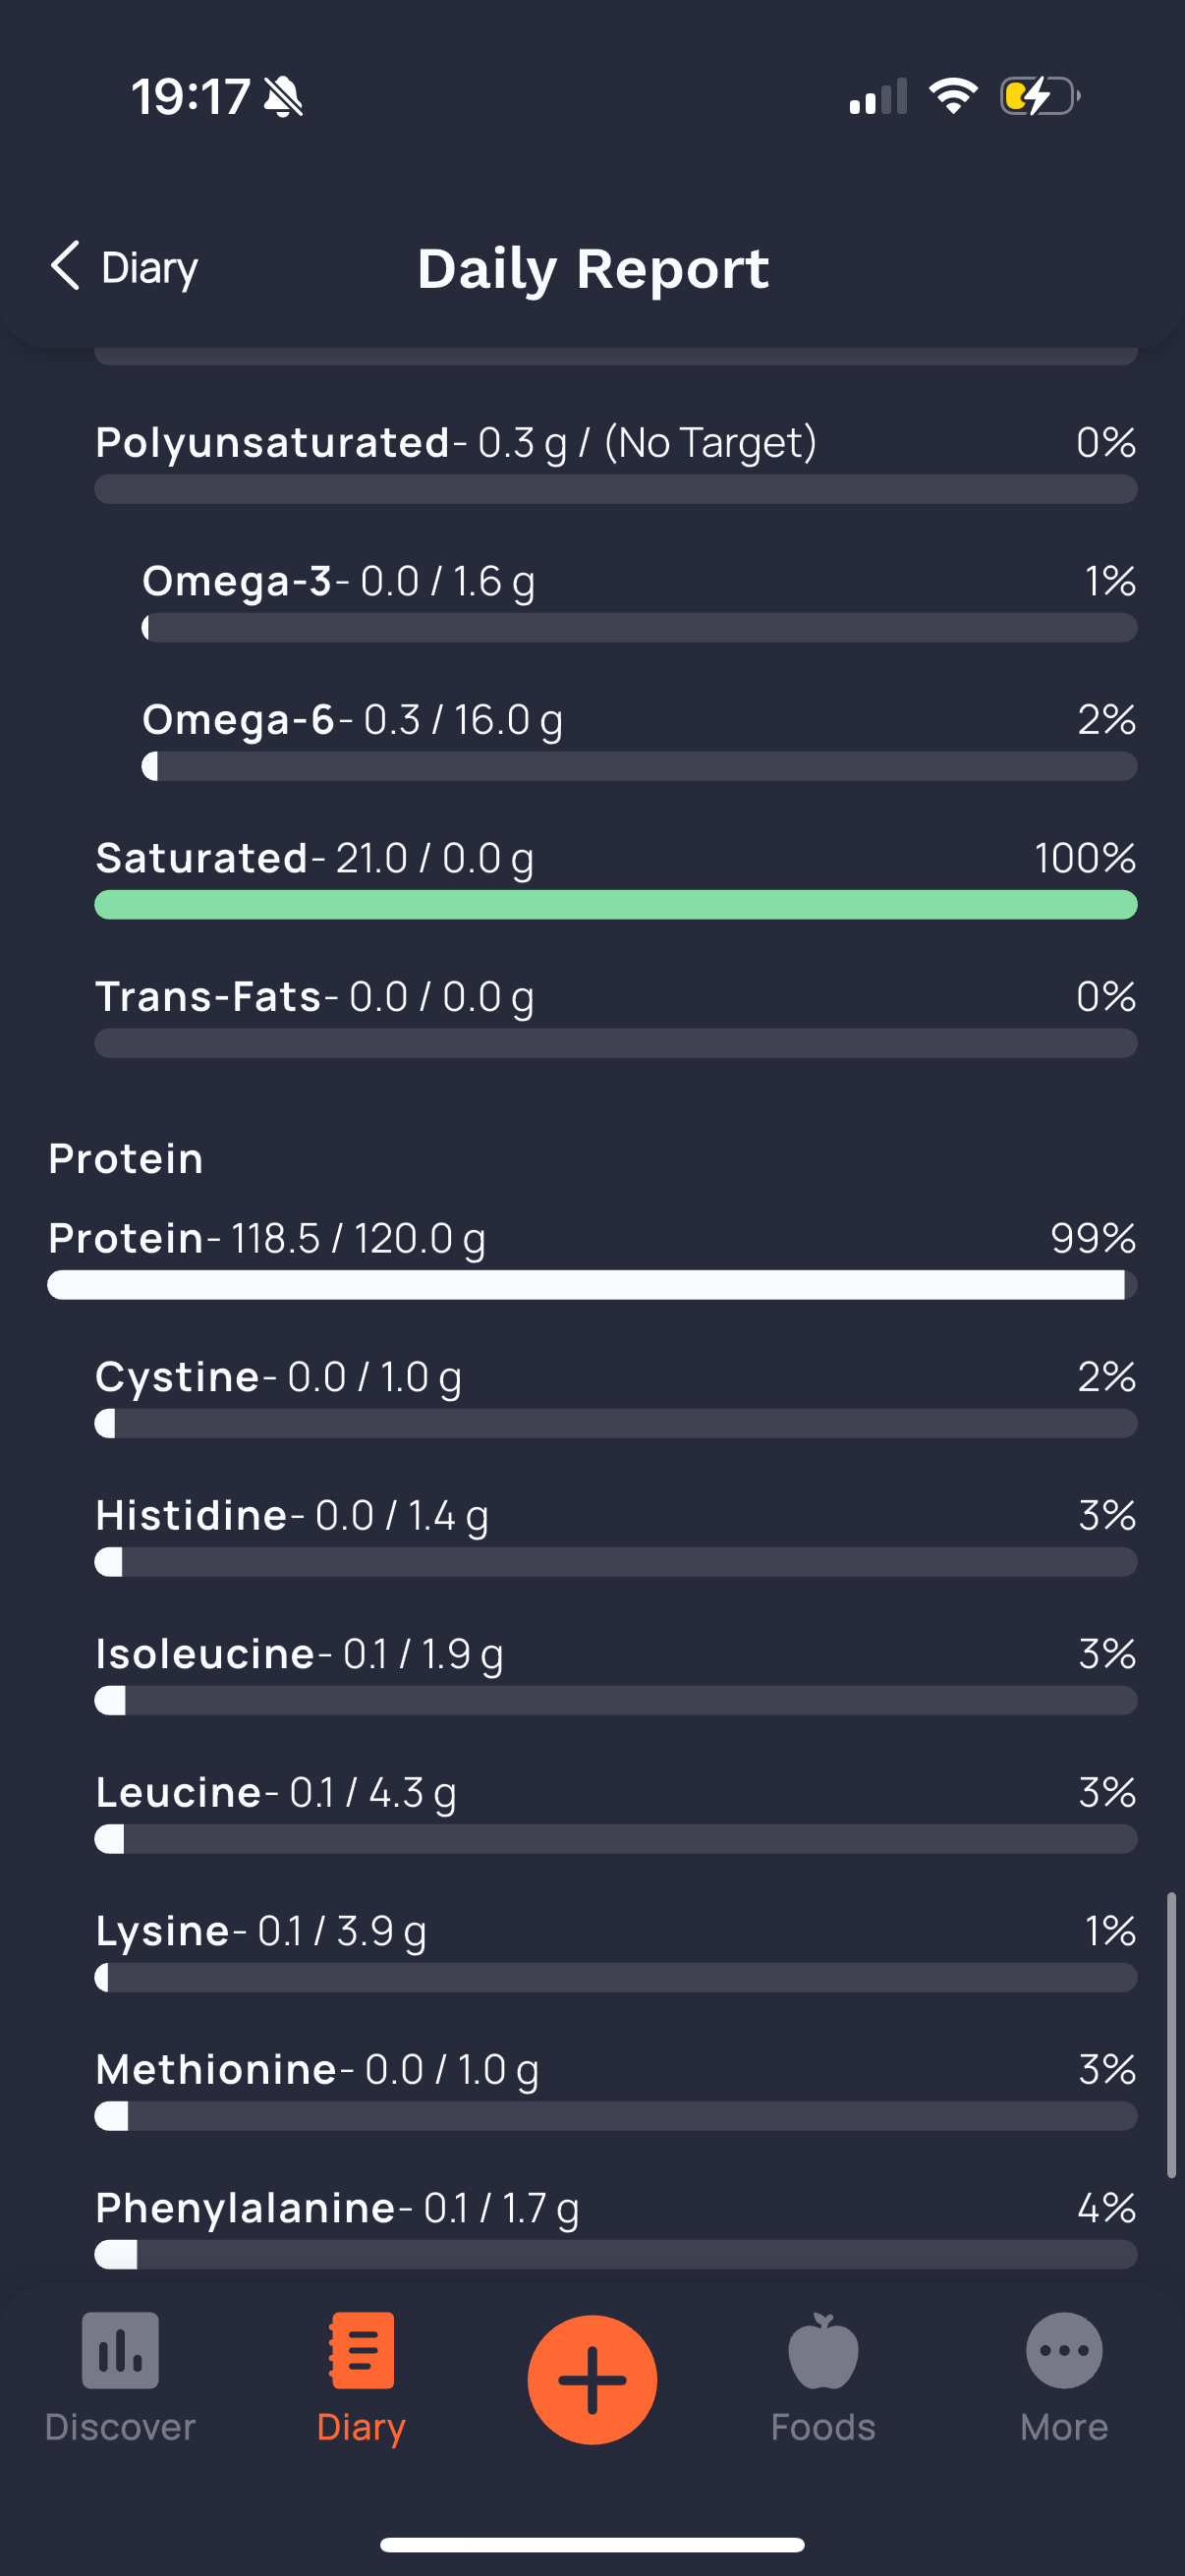Open the Foods apple icon
1185x2576 pixels.
click(823, 2350)
